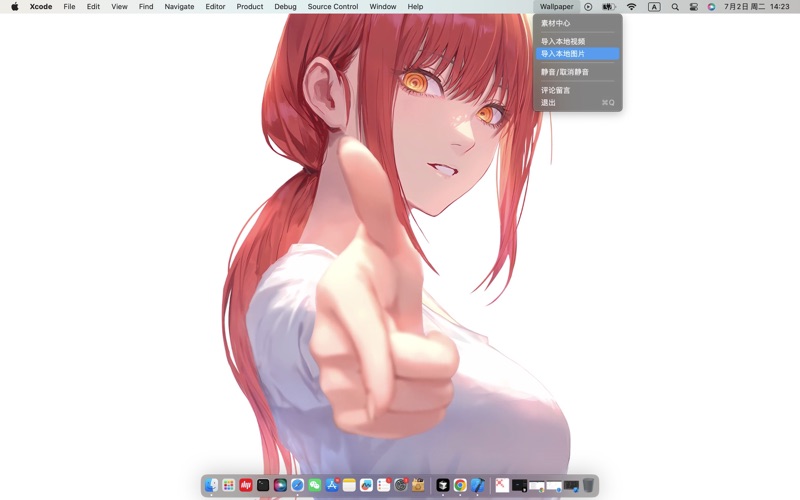This screenshot has width=800, height=500.
Task: Switch input source via the A icon
Action: point(654,7)
